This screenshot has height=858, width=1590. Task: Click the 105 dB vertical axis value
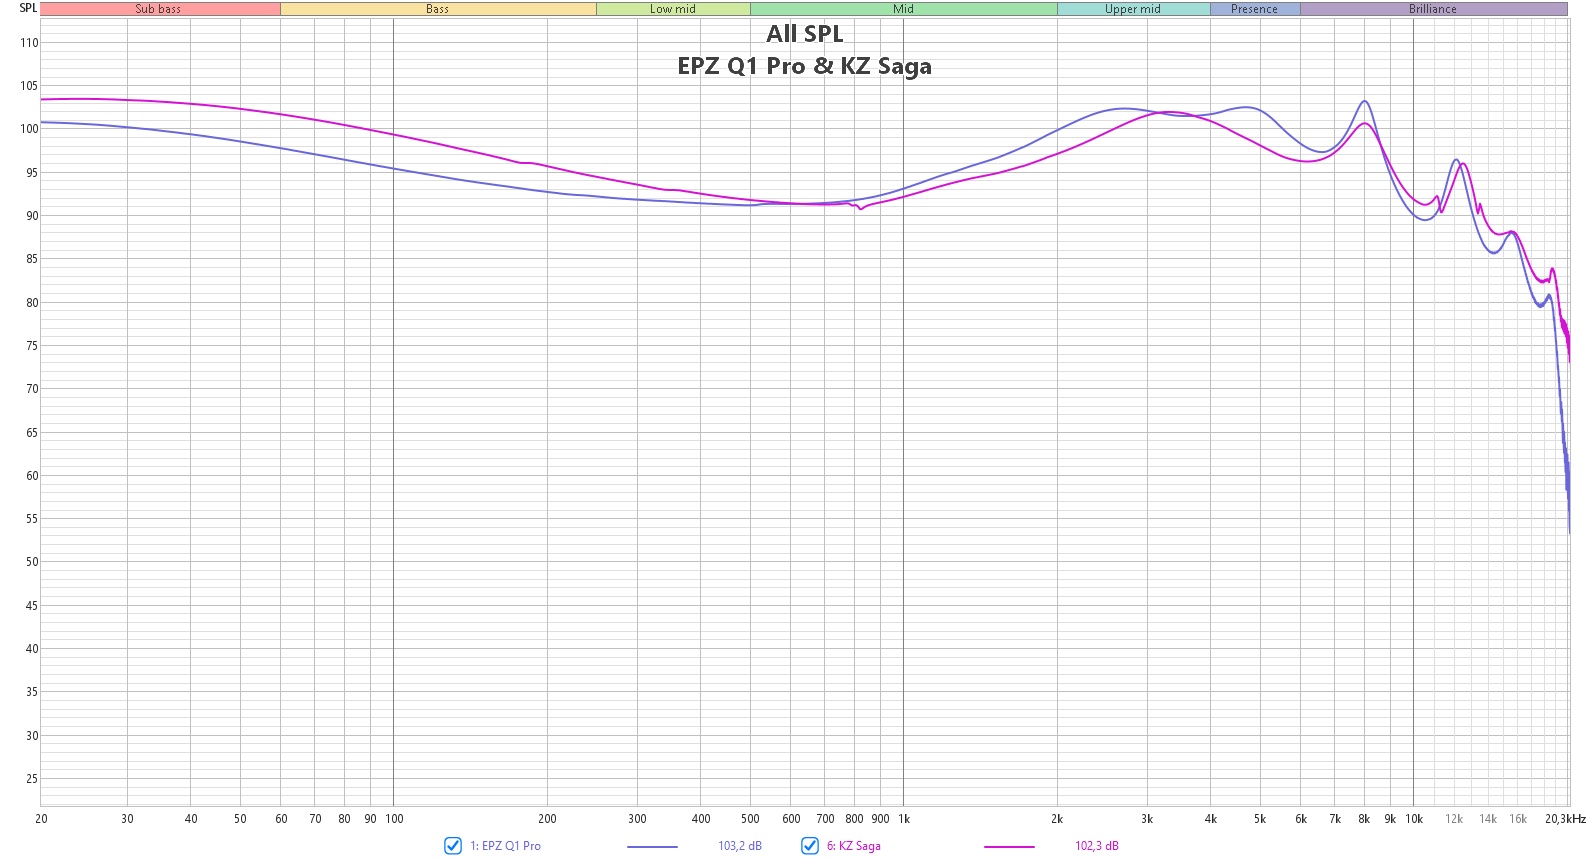coord(29,86)
